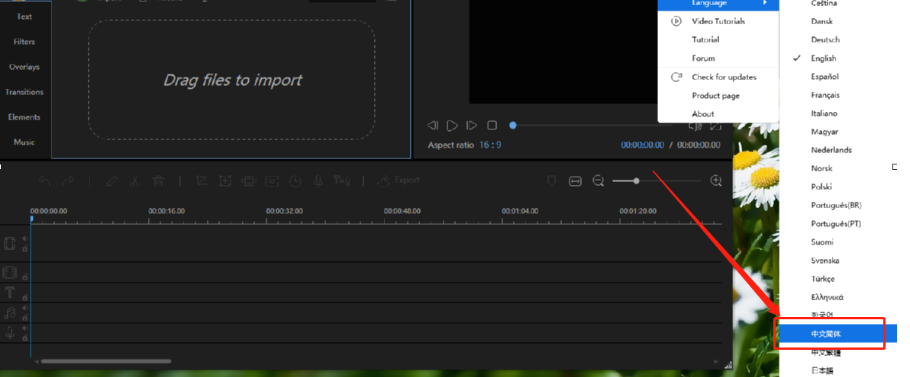Click the Export button
This screenshot has width=910, height=377.
[x=398, y=181]
